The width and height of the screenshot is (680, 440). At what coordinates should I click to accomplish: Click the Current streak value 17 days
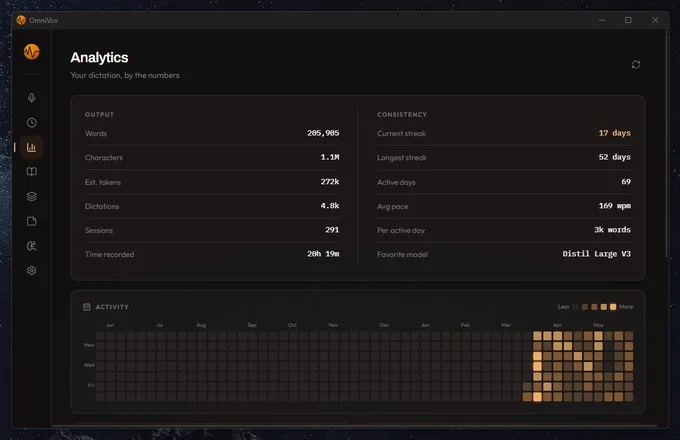tap(615, 133)
